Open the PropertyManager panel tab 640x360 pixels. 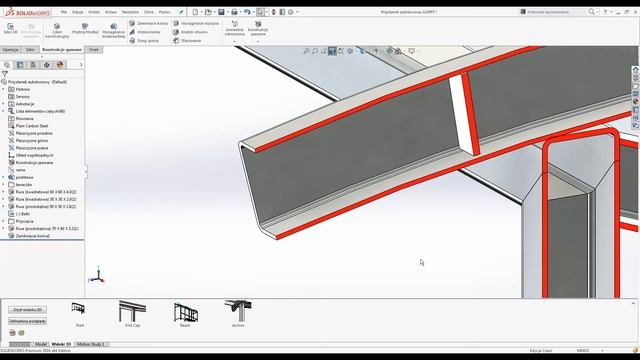point(20,65)
